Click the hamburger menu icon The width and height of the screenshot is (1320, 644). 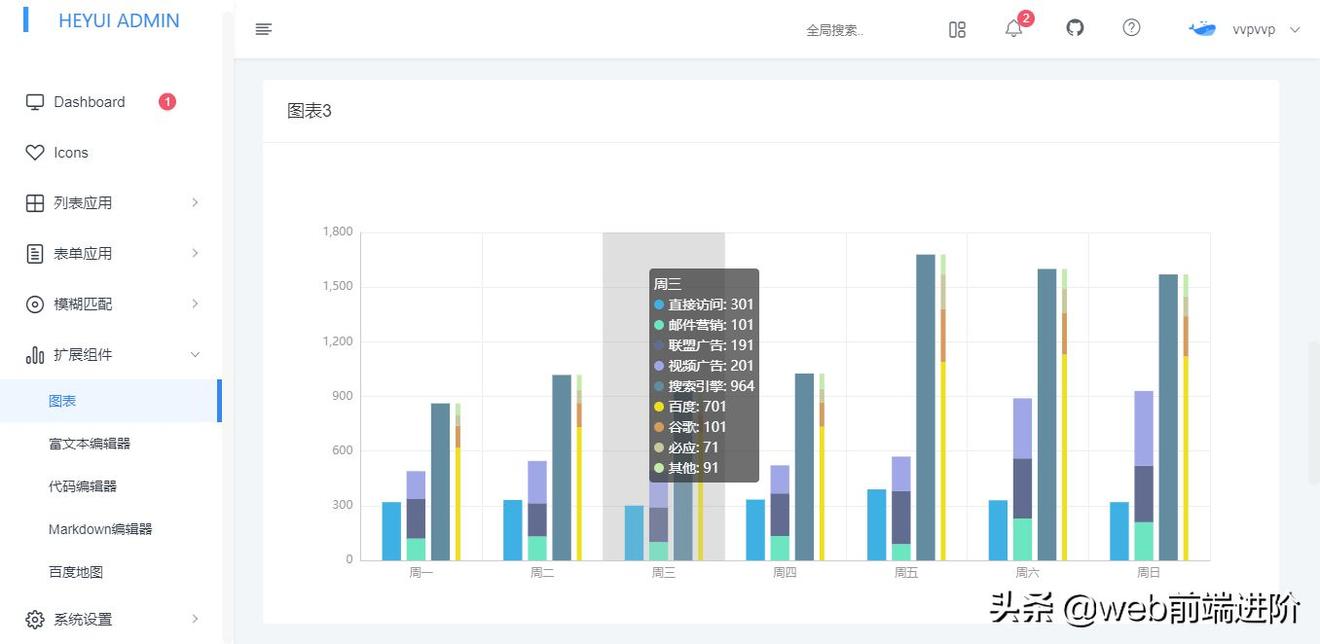tap(263, 29)
